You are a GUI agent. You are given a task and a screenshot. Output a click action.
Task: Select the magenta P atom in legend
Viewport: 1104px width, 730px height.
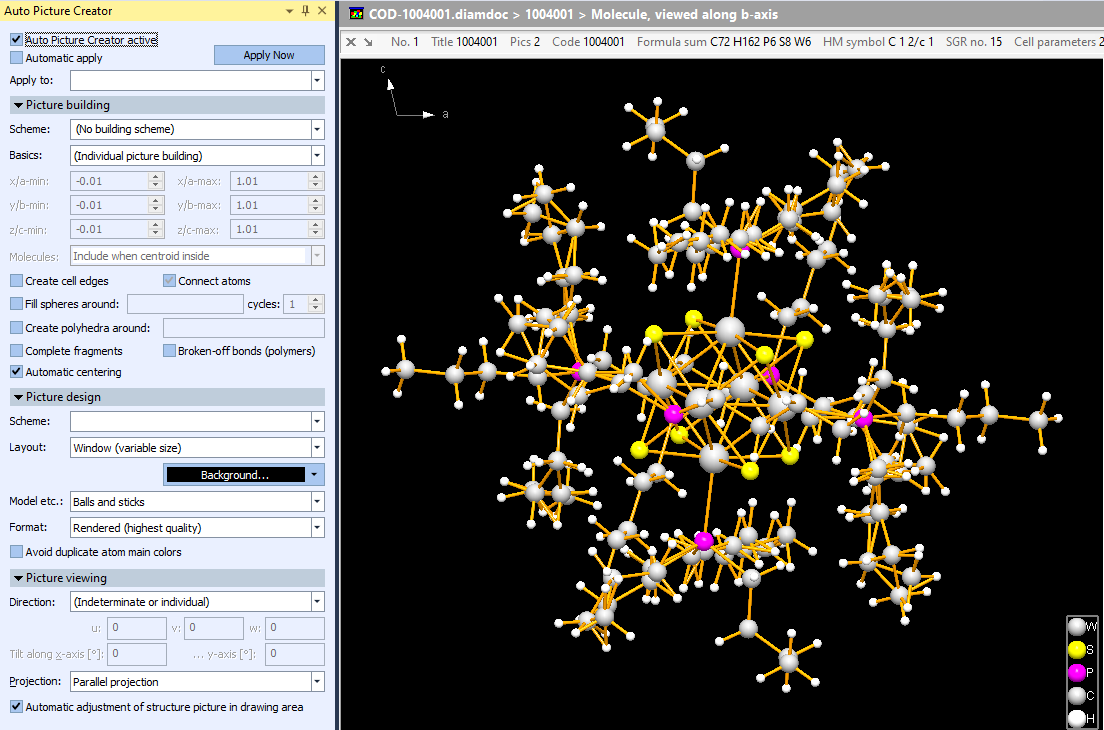1076,672
